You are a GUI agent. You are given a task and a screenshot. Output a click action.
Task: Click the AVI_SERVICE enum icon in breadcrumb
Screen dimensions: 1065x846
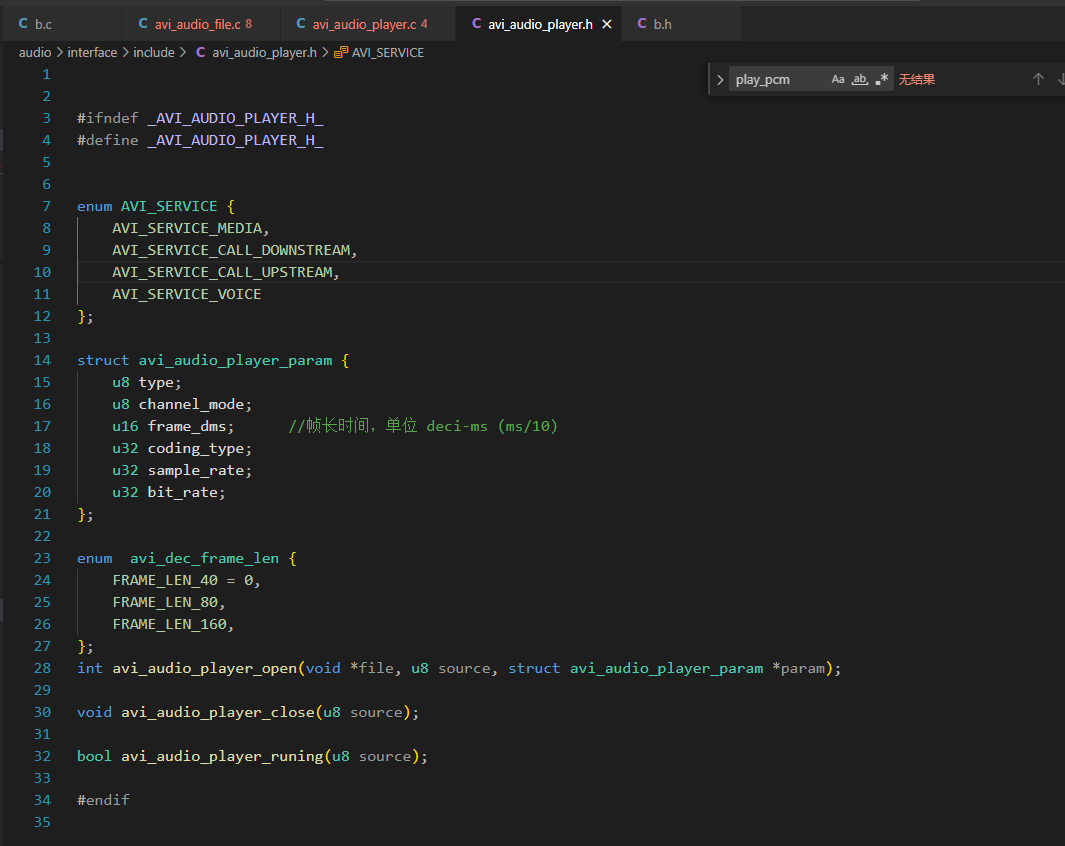coord(341,52)
